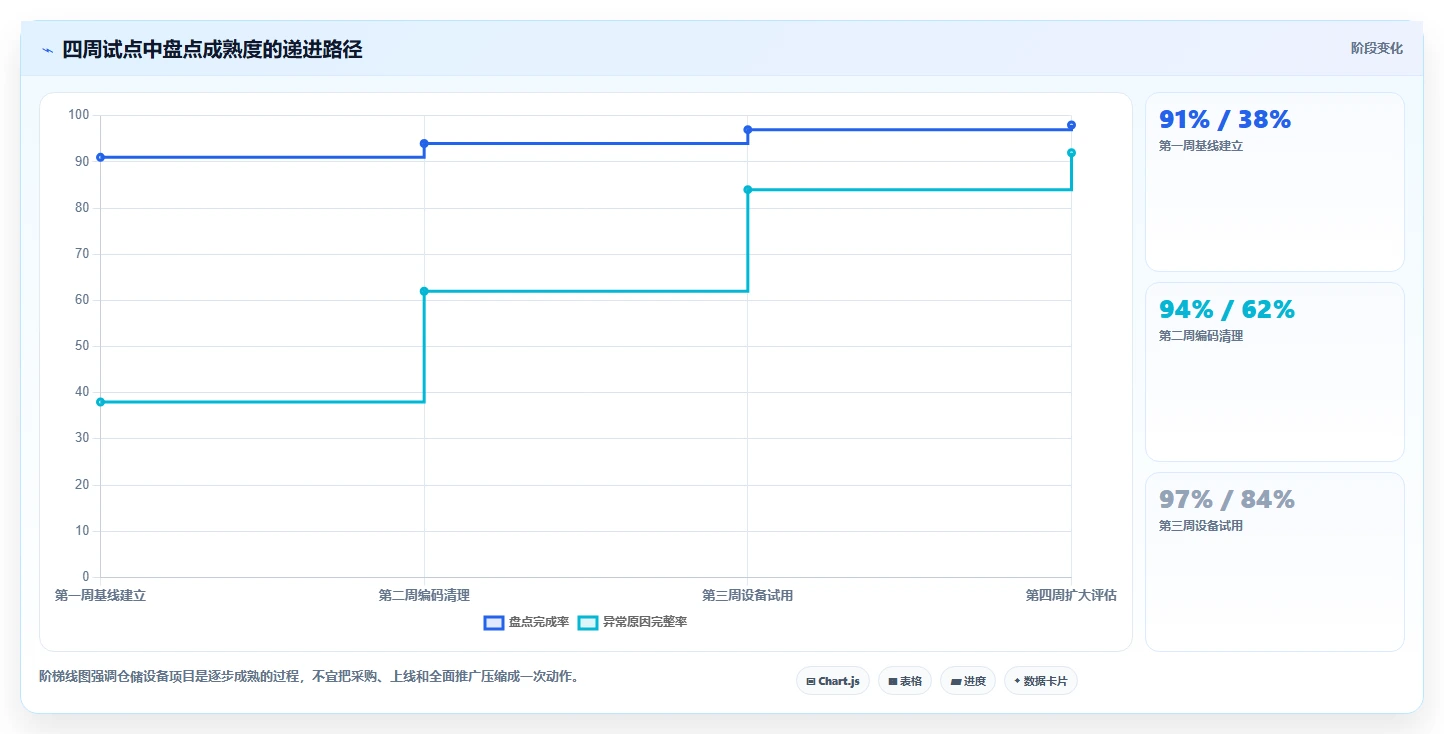Click the 第三周设备试用 card caption
The width and height of the screenshot is (1444, 734).
(1201, 526)
